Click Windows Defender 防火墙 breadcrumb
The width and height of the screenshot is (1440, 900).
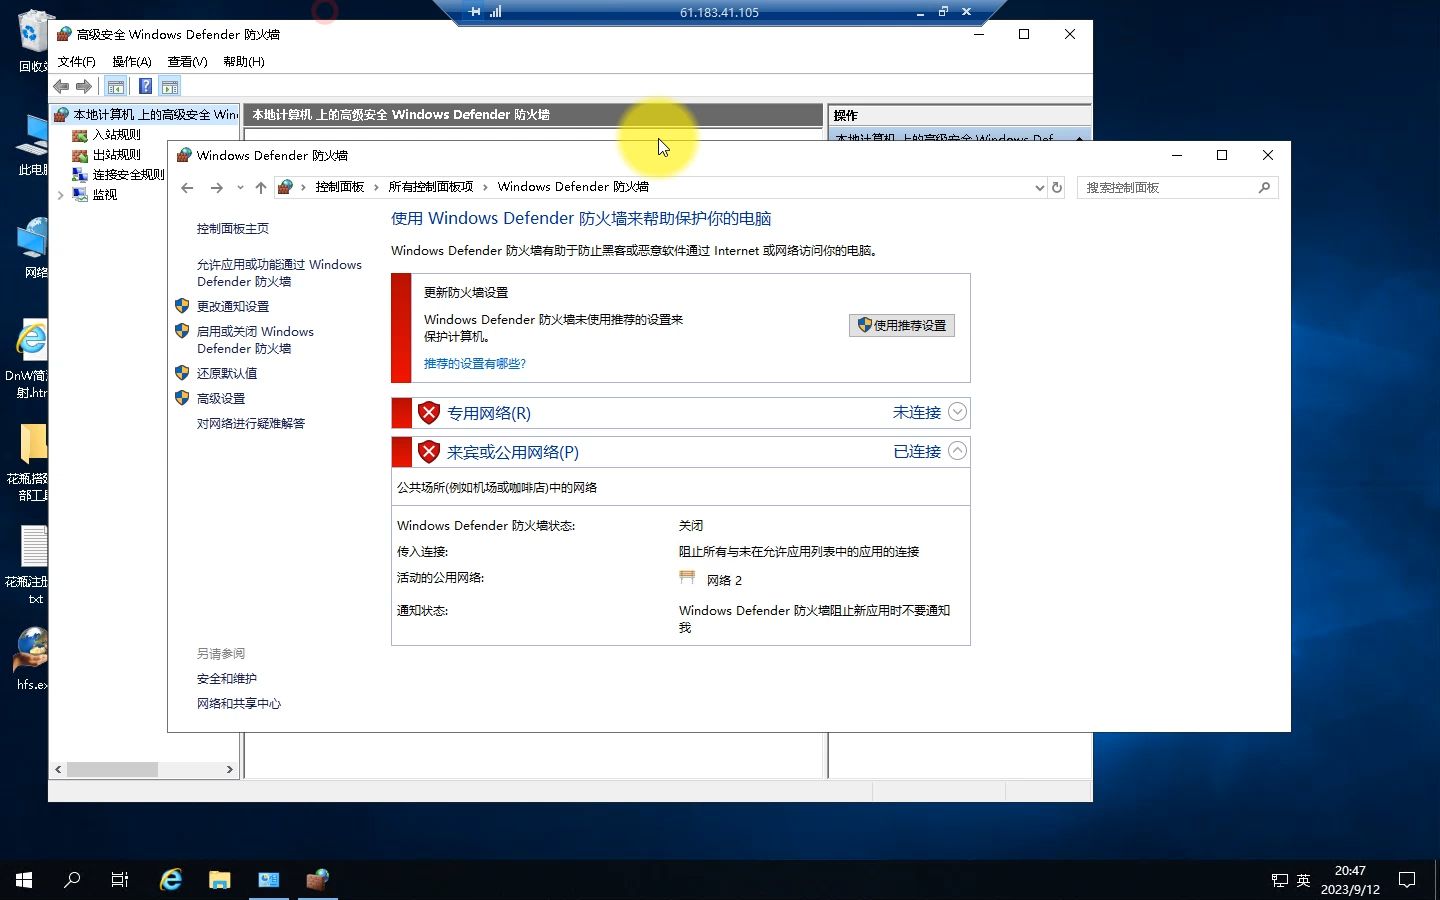click(573, 187)
